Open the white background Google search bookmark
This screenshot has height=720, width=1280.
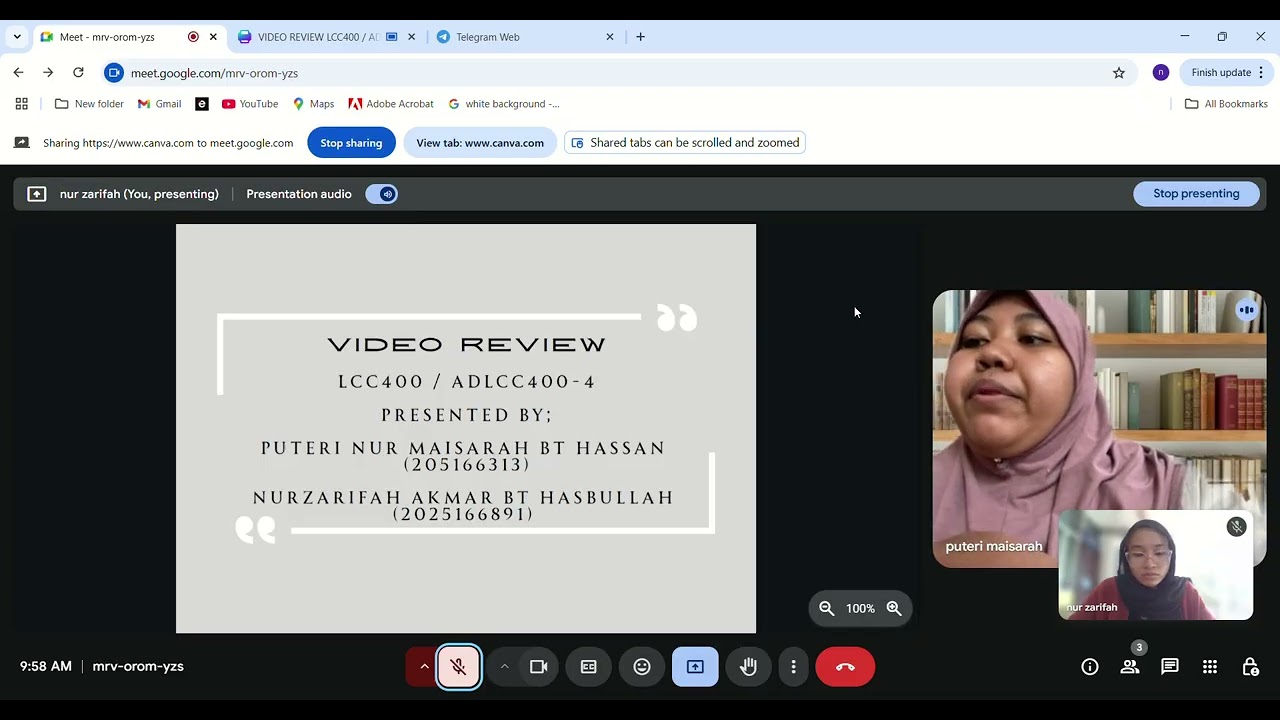(x=504, y=104)
